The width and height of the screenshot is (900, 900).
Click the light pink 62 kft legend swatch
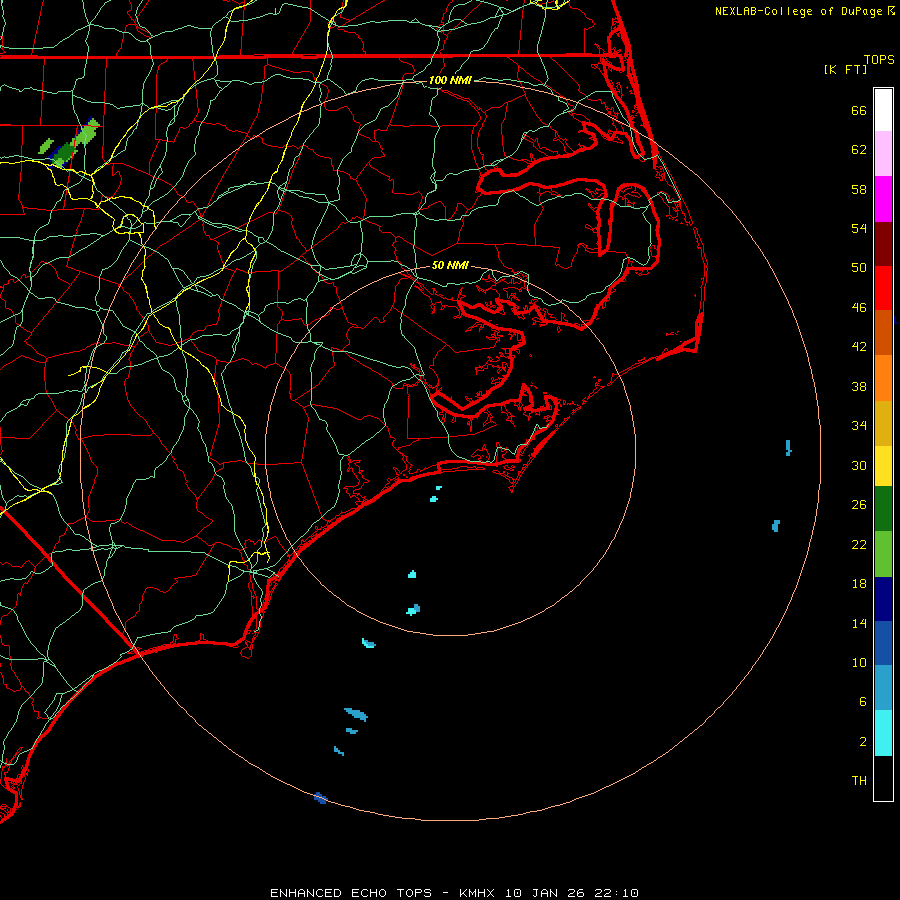tap(883, 154)
